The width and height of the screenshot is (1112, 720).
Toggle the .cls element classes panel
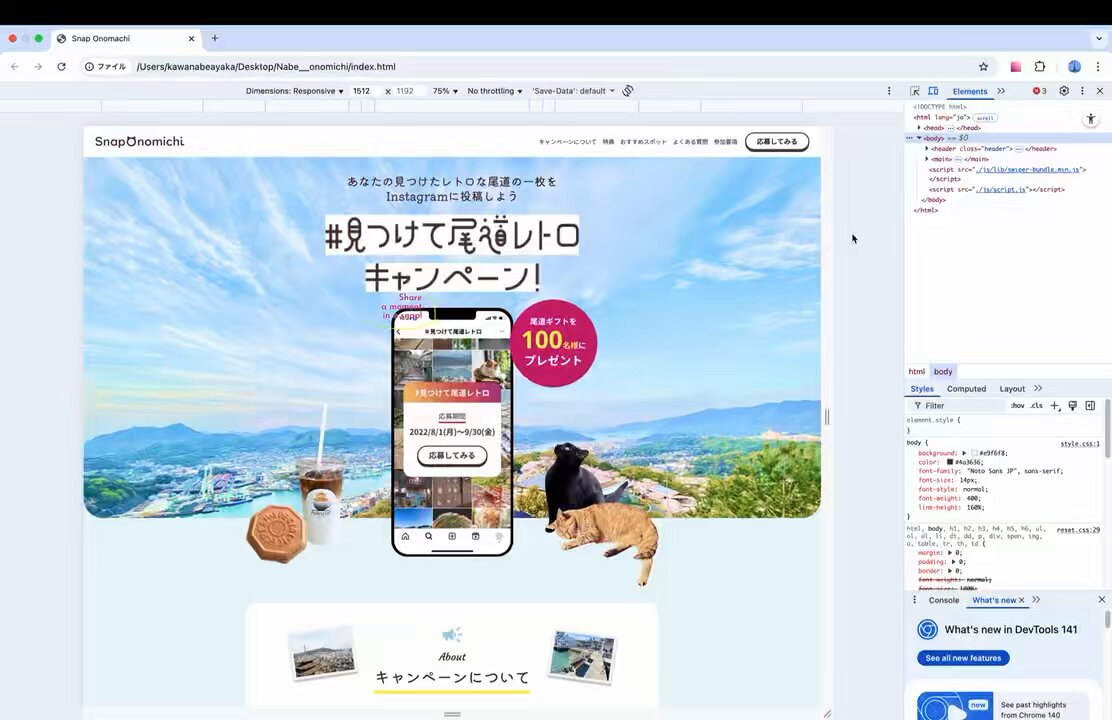click(1036, 406)
